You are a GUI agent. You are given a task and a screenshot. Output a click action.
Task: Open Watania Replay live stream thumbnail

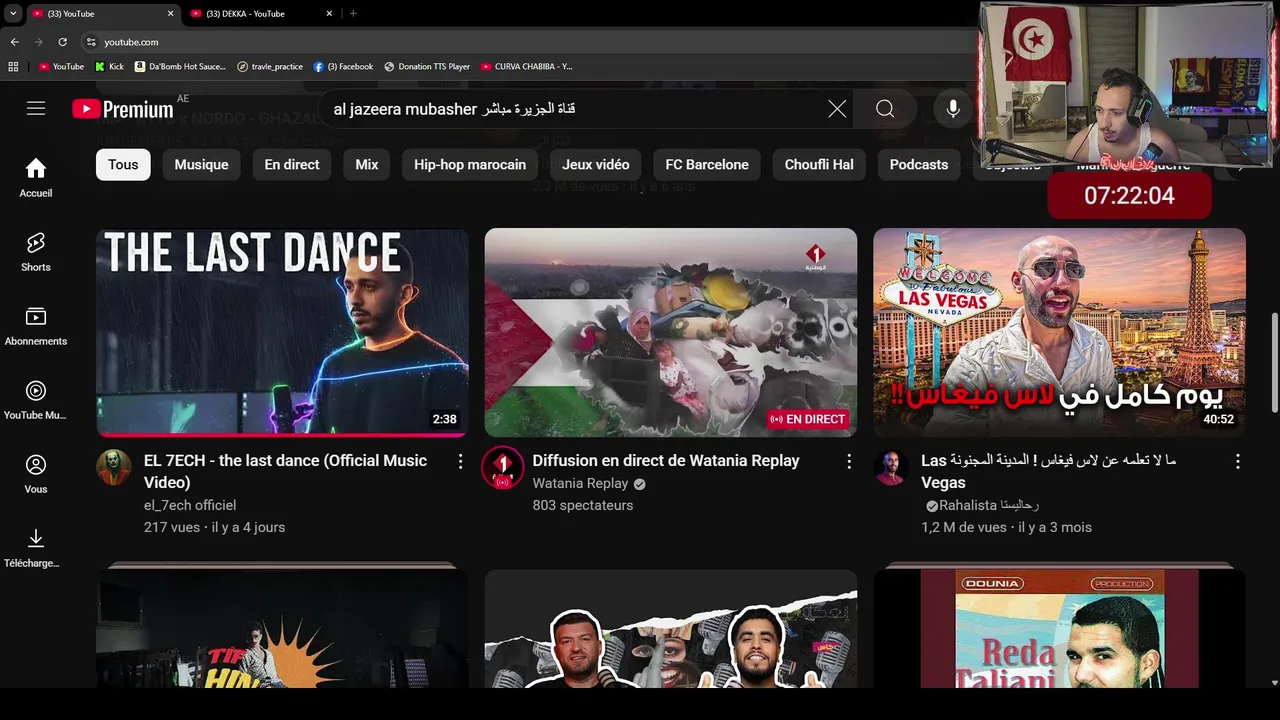[x=671, y=332]
